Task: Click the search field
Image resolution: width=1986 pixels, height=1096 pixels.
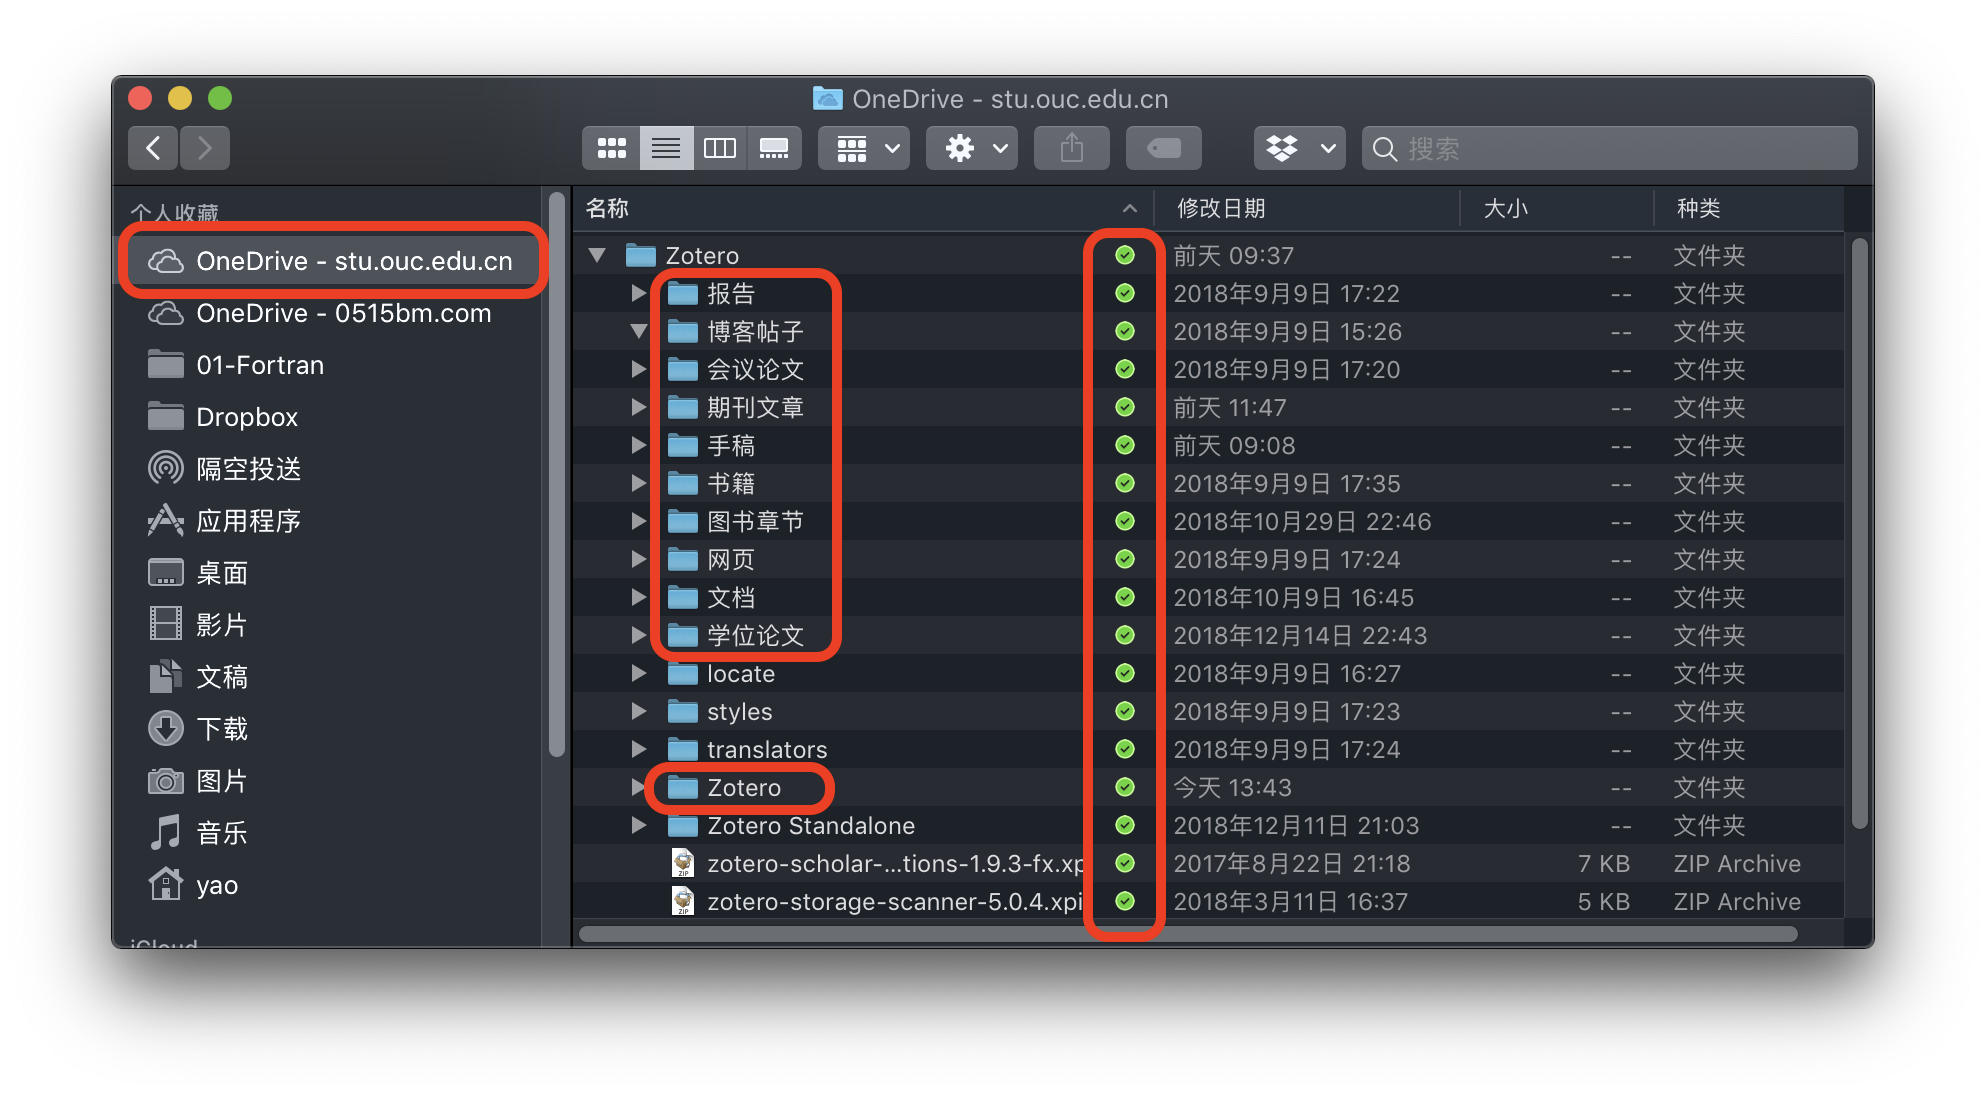Action: coord(1610,149)
